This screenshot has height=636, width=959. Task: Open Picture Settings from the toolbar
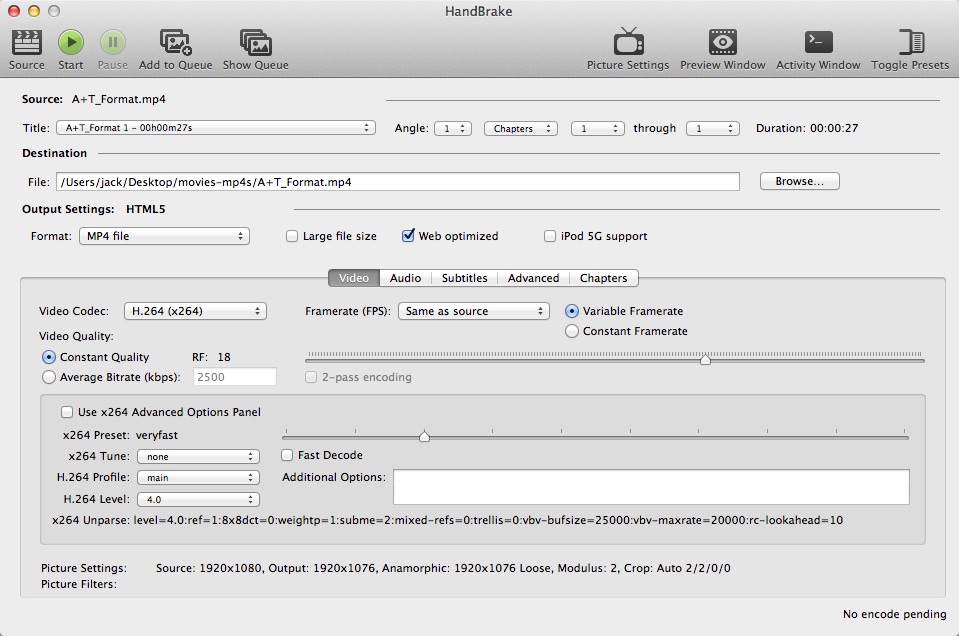[628, 42]
